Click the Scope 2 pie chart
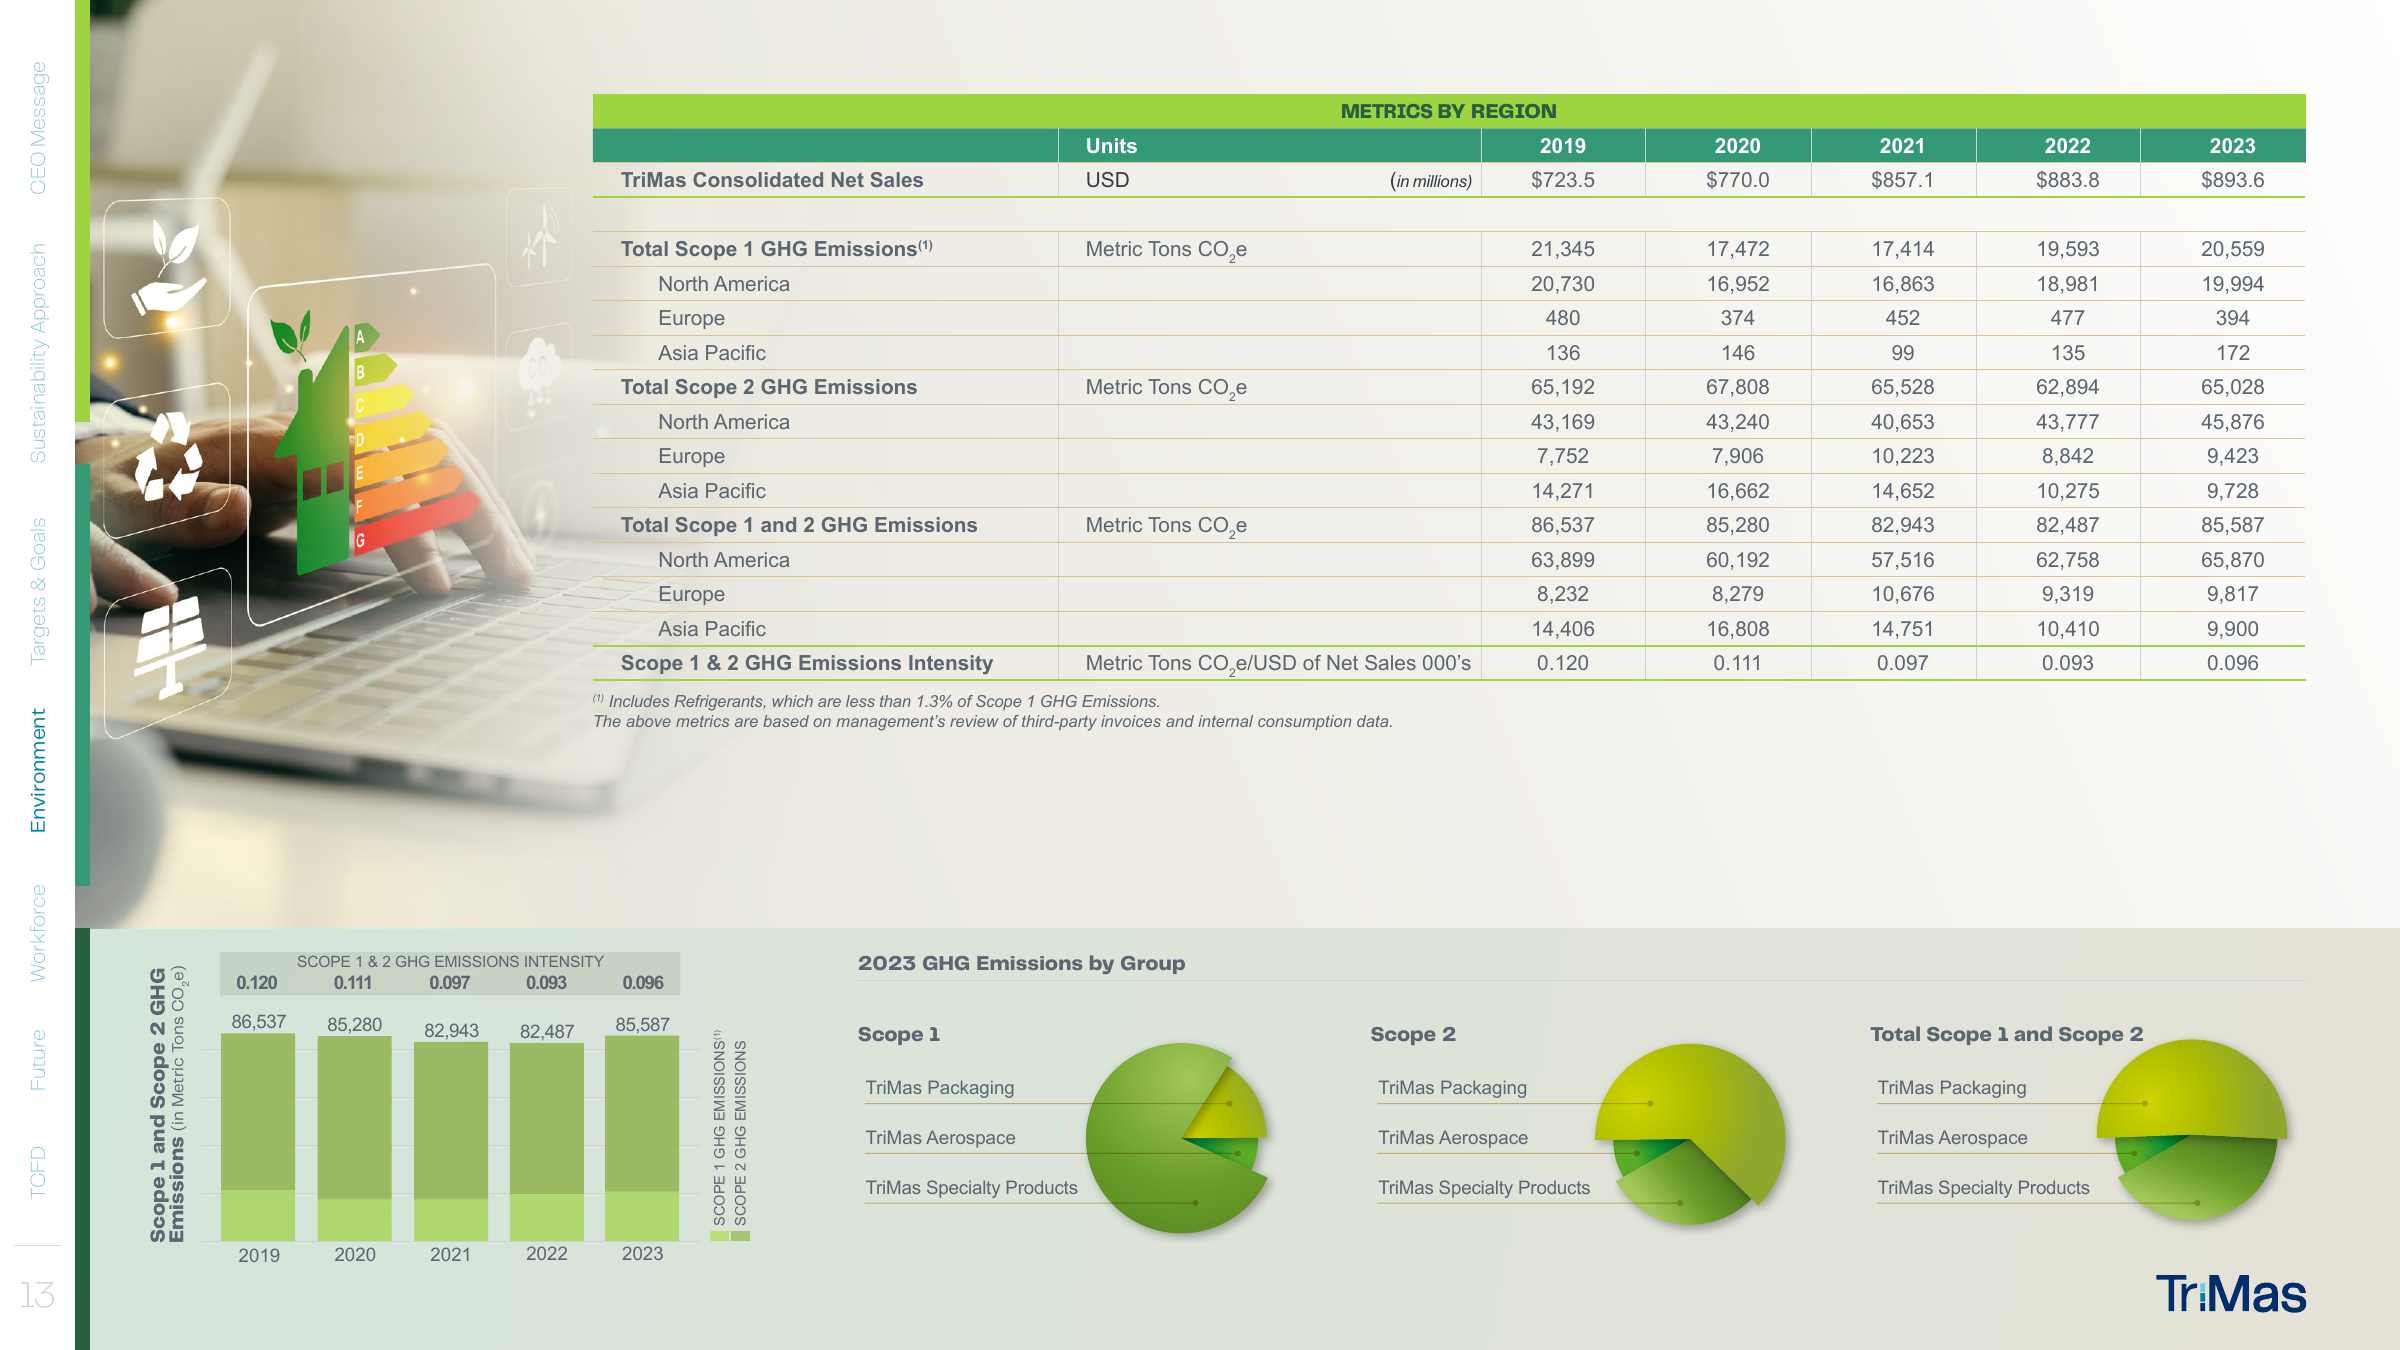The image size is (2400, 1350). click(x=1690, y=1134)
